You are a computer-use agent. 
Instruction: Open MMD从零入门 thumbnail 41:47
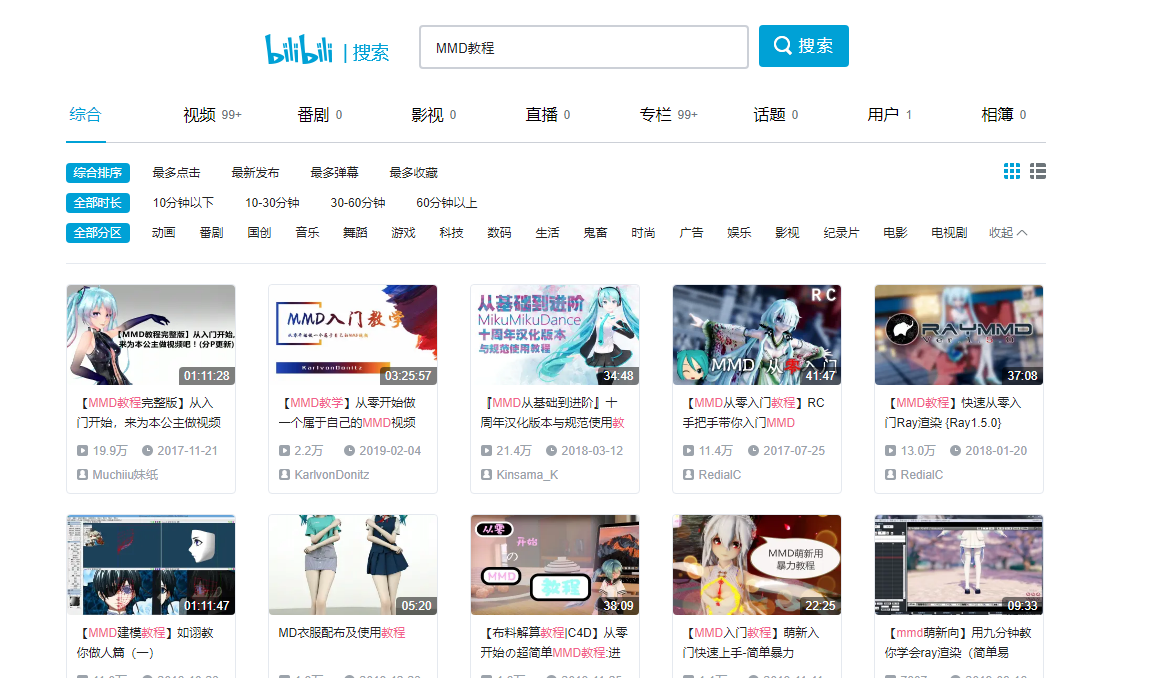(x=757, y=335)
